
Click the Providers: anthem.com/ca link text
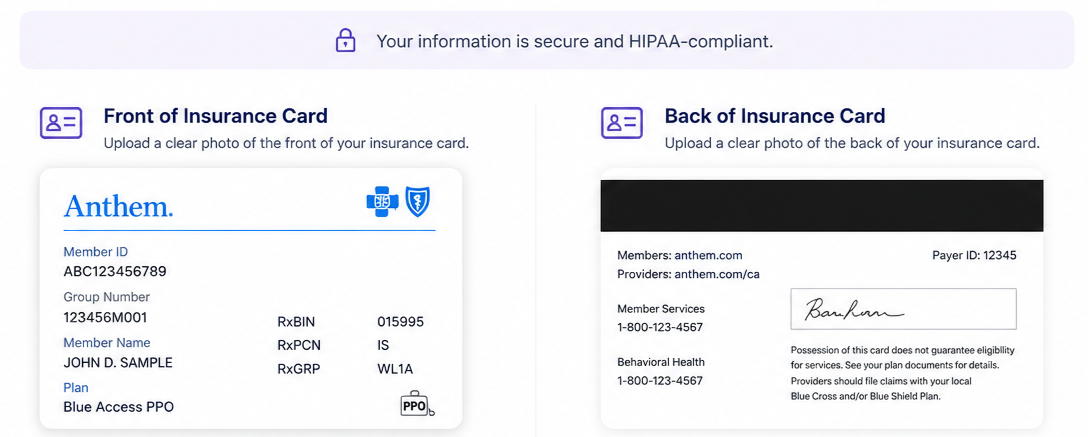(688, 274)
